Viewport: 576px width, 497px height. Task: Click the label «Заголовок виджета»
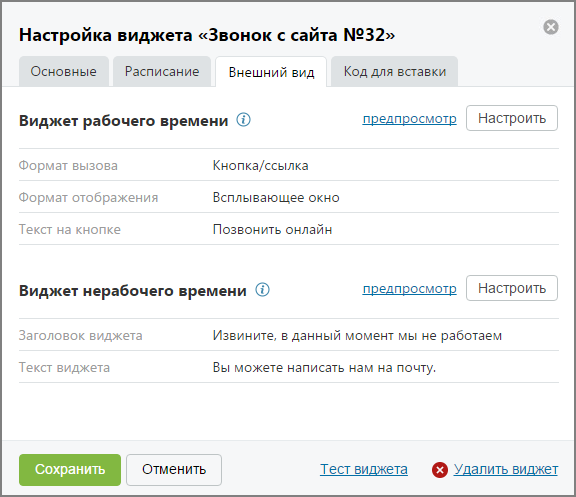pyautogui.click(x=80, y=336)
